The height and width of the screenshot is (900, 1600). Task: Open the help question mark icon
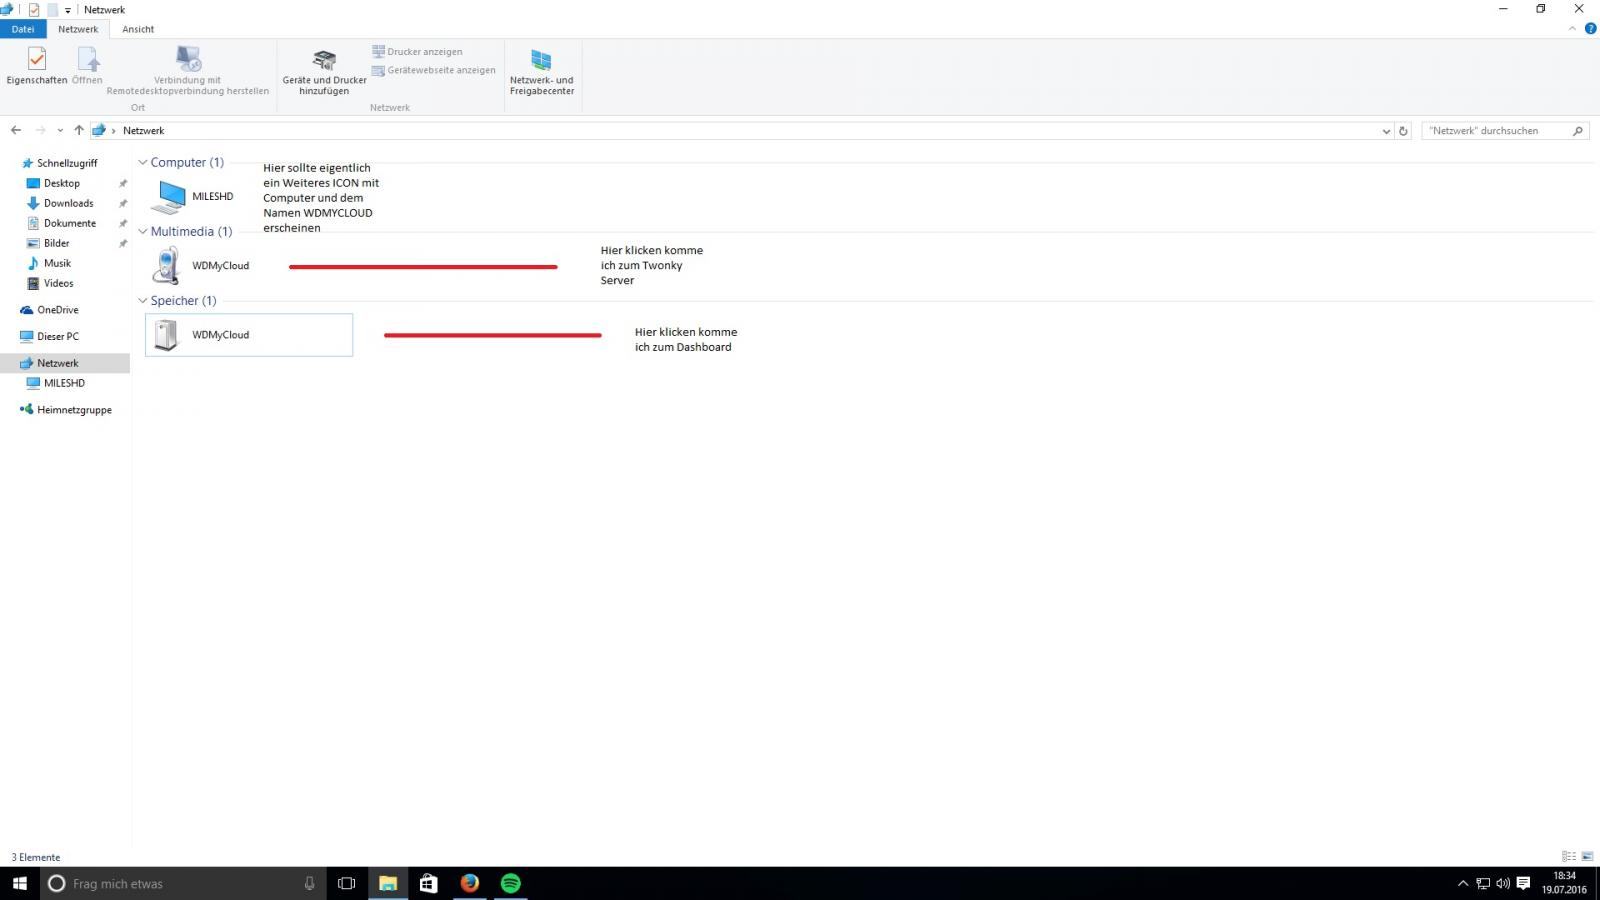(x=1590, y=29)
